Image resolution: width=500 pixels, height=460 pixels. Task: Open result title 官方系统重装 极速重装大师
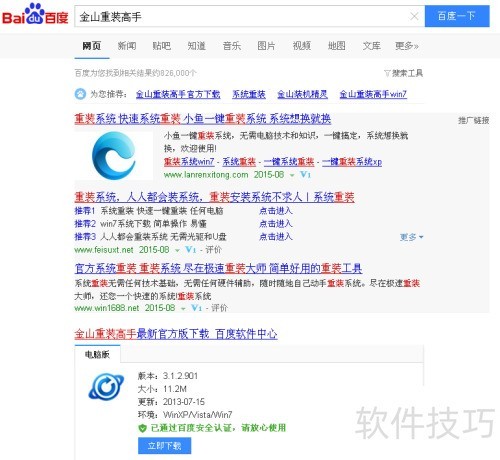pyautogui.click(x=218, y=268)
